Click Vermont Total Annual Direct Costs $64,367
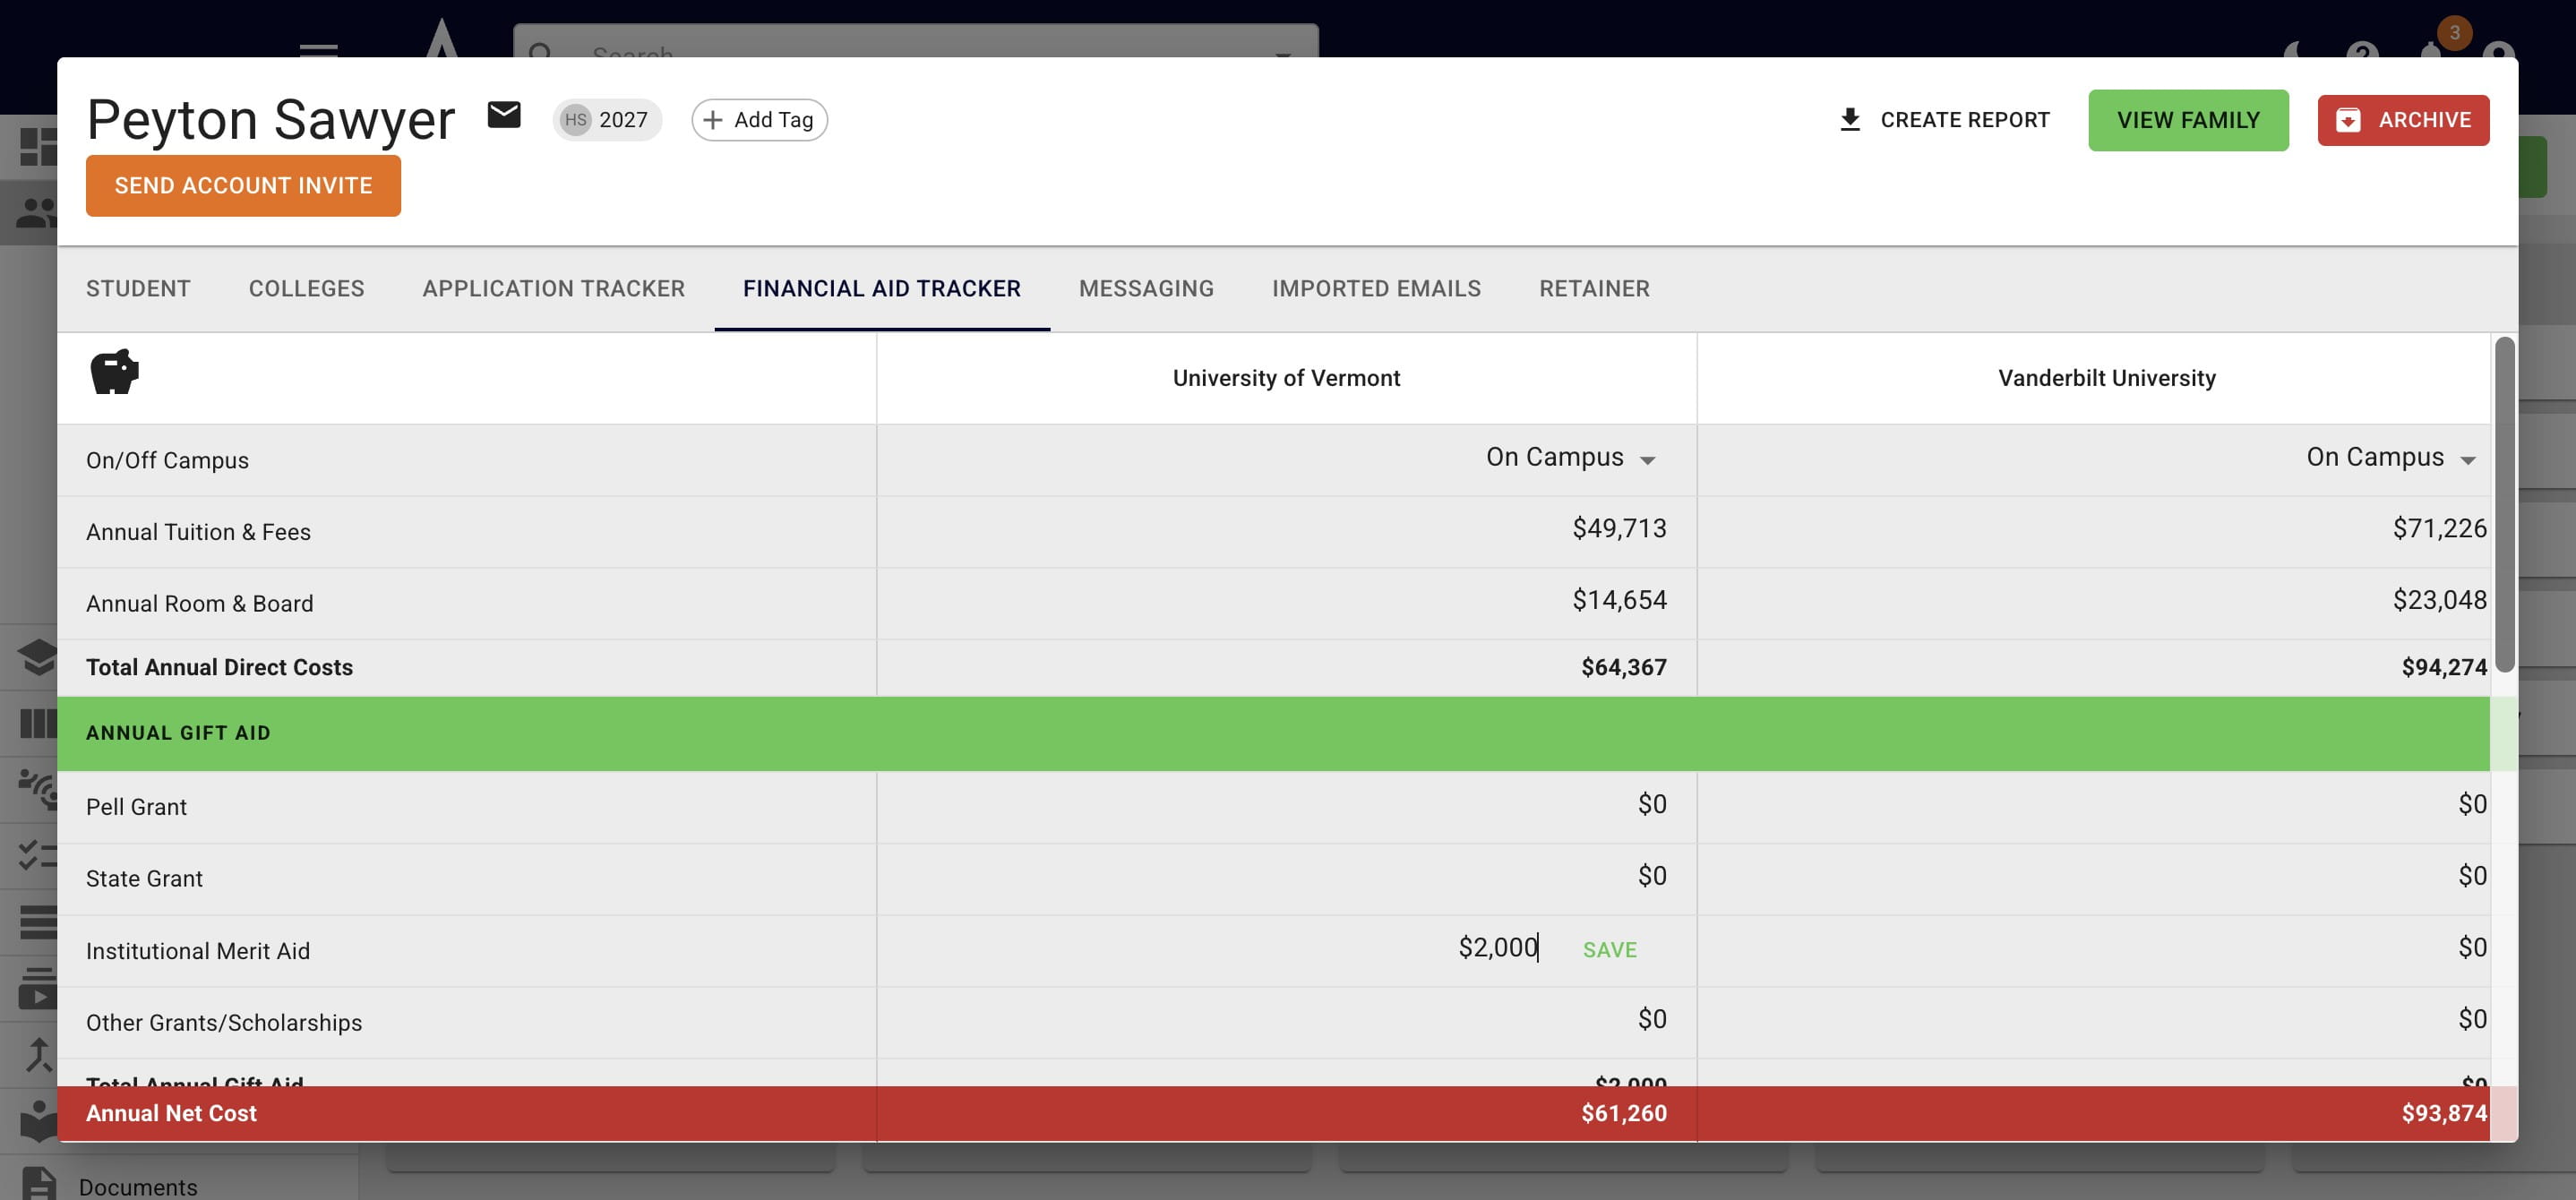The width and height of the screenshot is (2576, 1200). (x=1623, y=667)
